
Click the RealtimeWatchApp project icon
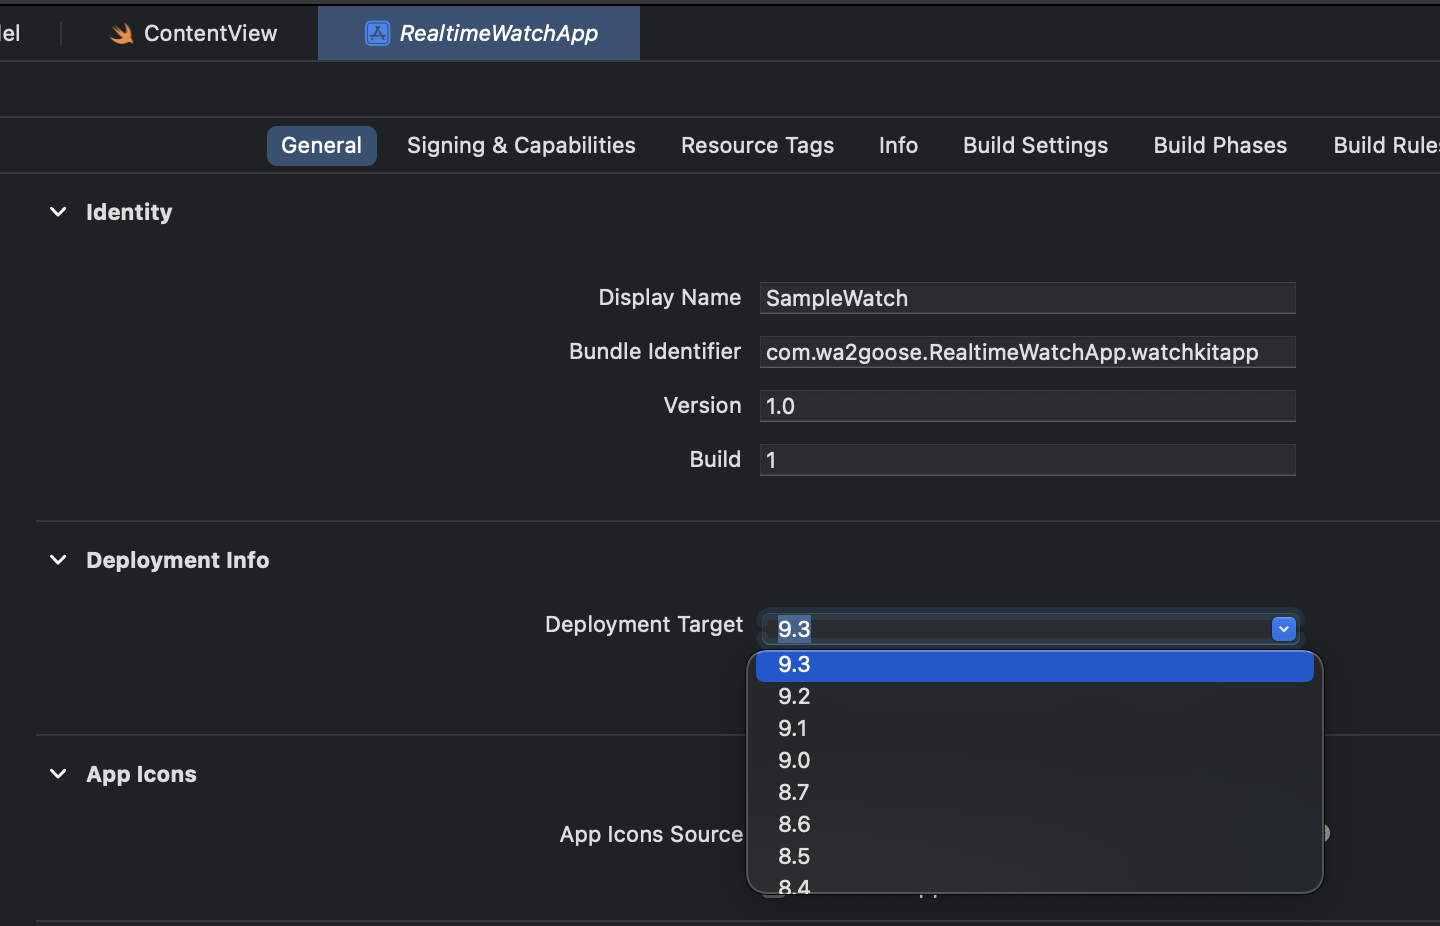click(377, 34)
